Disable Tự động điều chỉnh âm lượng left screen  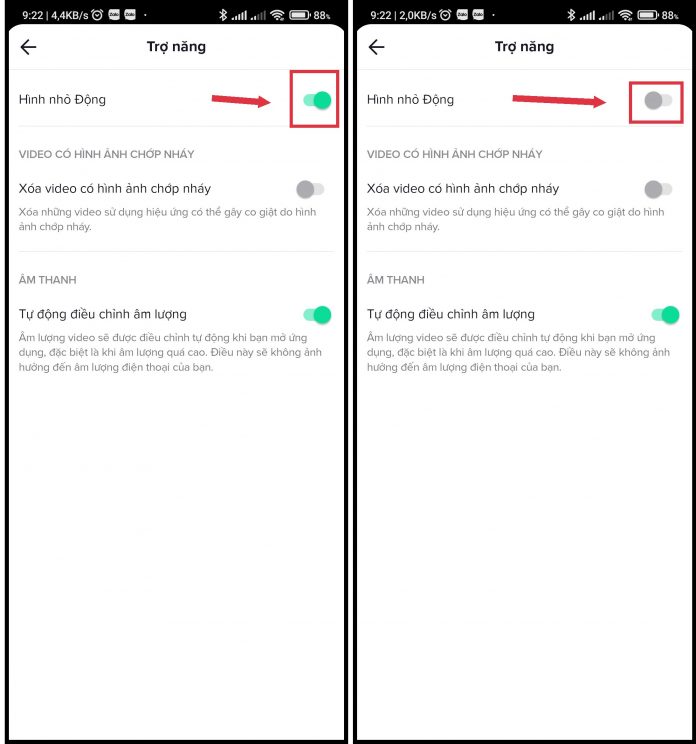pos(317,315)
